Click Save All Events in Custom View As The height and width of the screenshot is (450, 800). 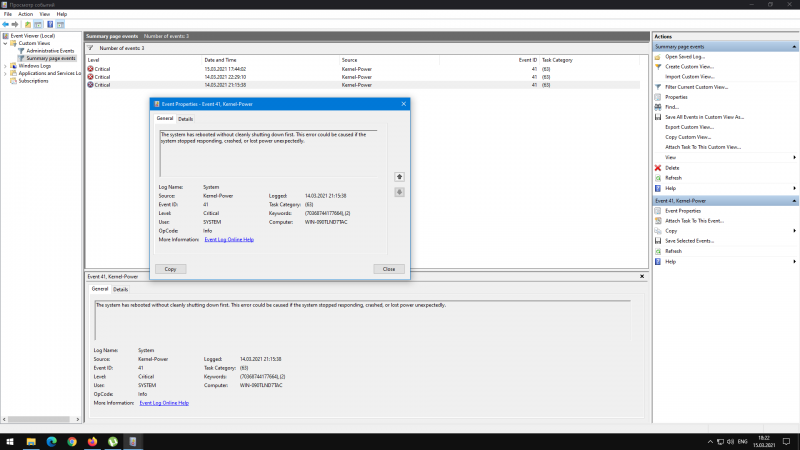[x=704, y=117]
